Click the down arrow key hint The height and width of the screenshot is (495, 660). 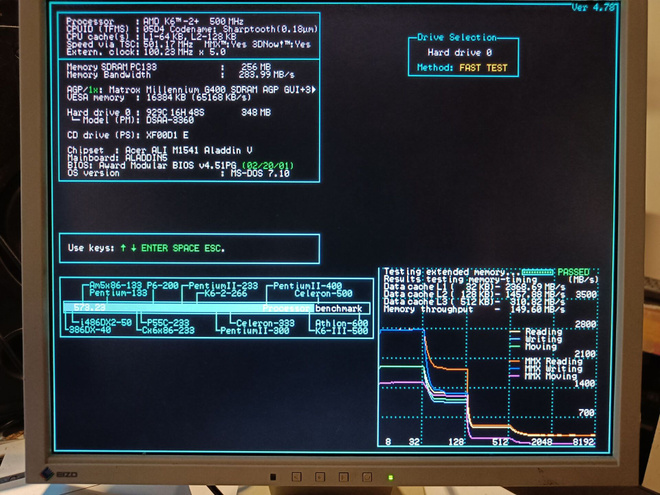pos(133,248)
